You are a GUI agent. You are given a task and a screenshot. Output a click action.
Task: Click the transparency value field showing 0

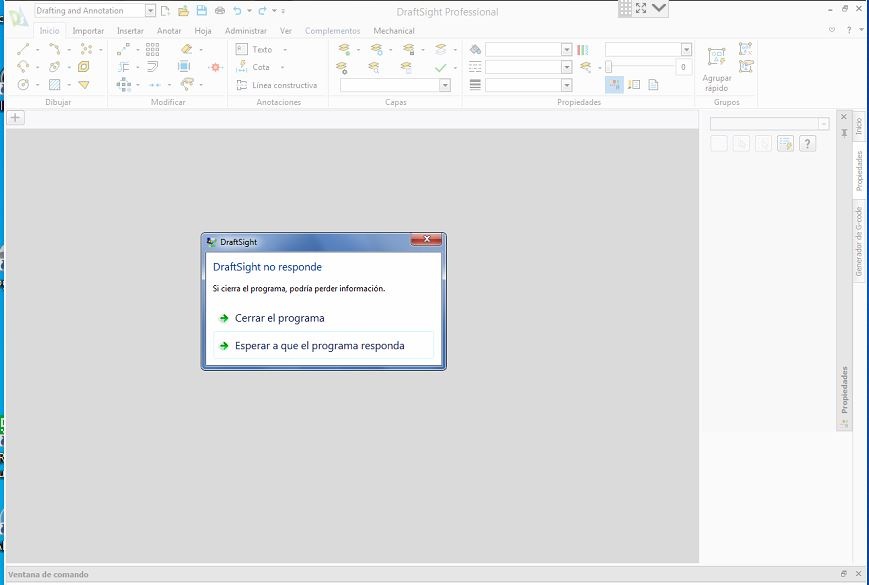coord(683,67)
